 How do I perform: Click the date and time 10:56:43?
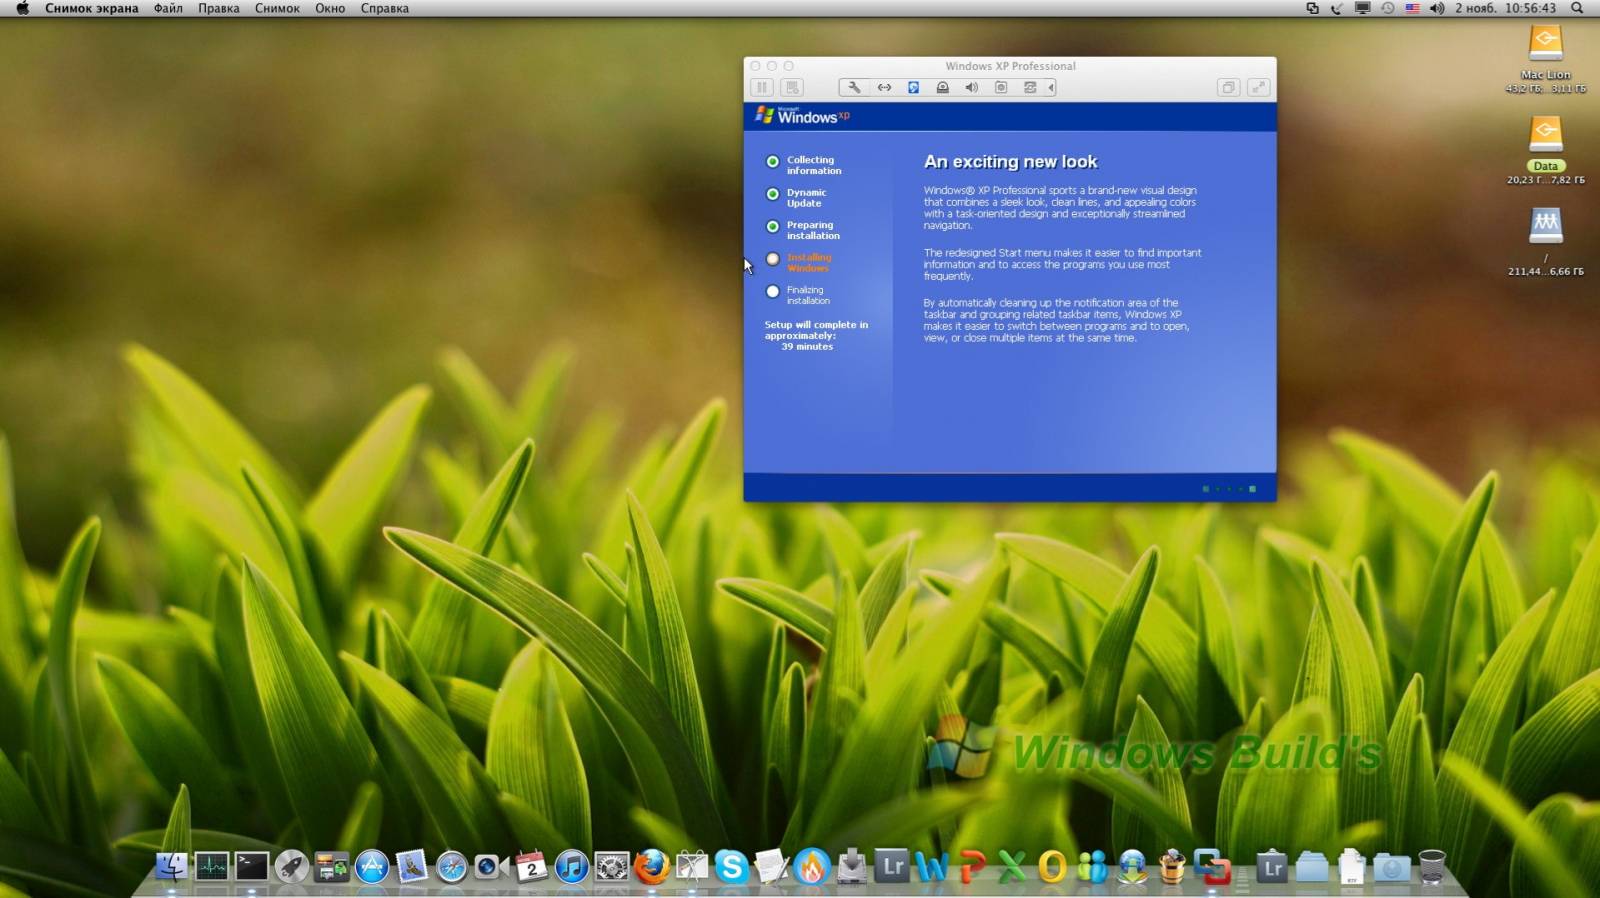(1505, 8)
